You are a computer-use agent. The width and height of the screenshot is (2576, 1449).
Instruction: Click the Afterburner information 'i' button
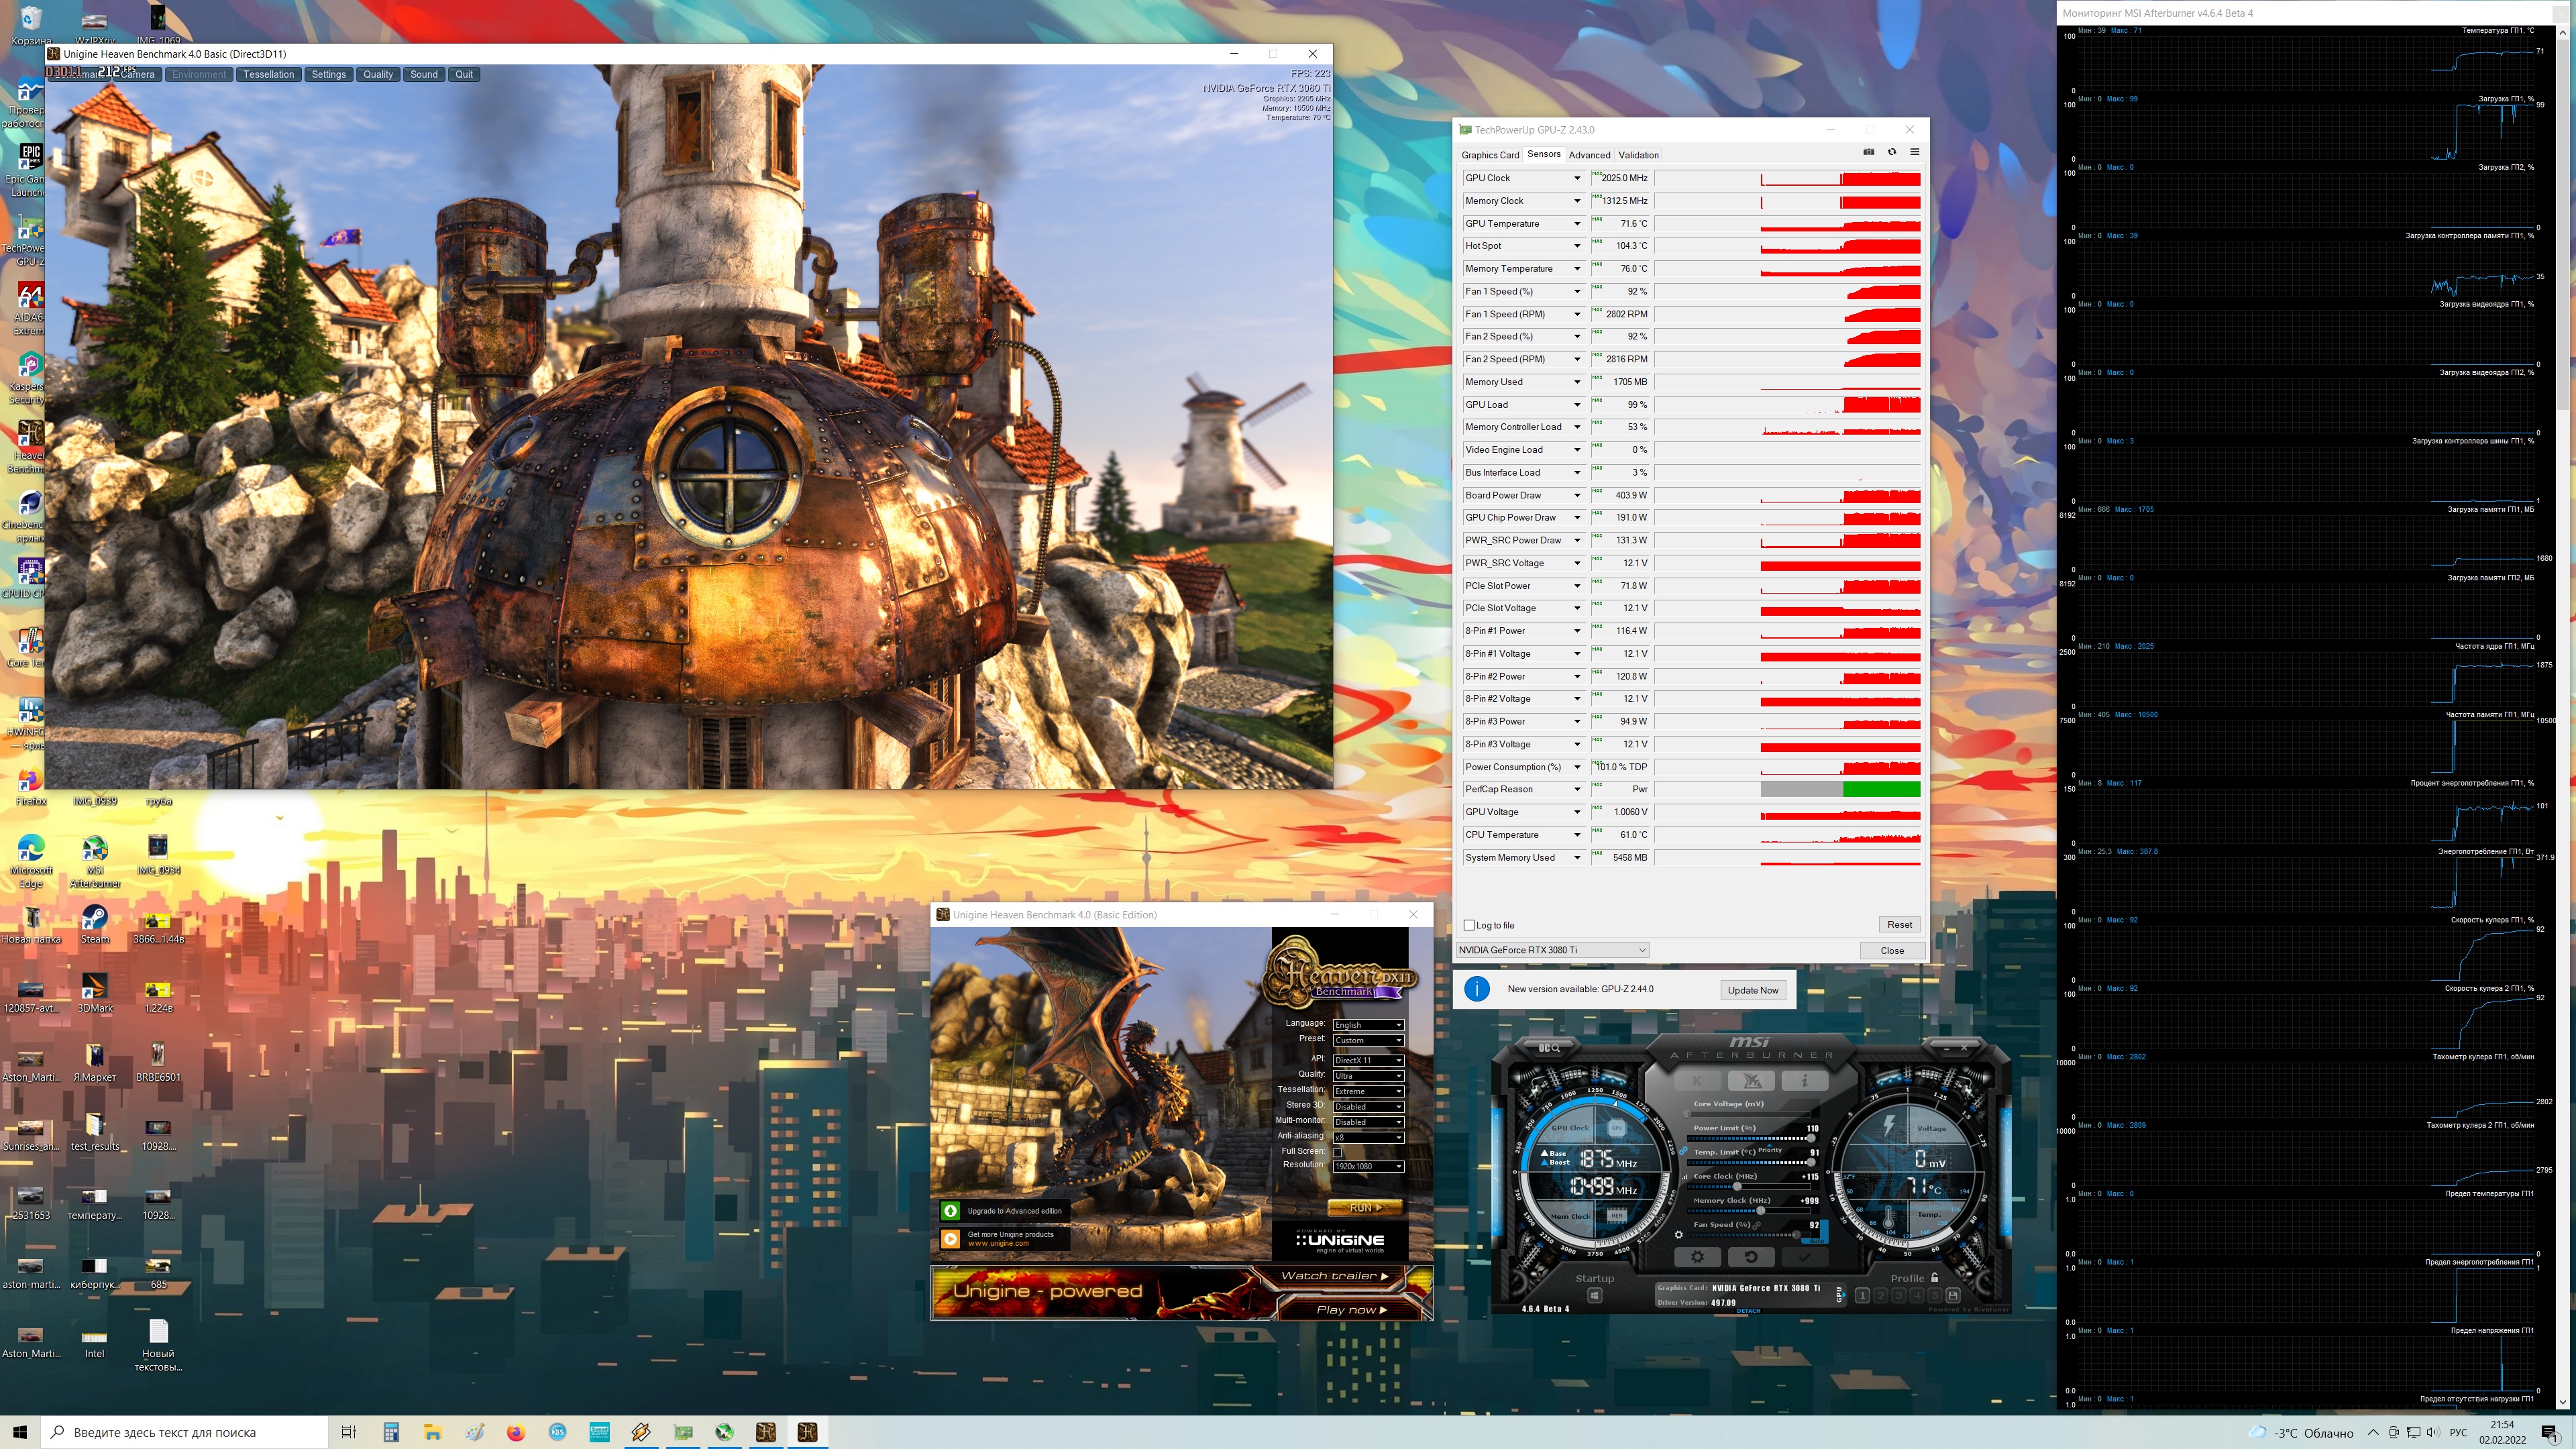[x=1804, y=1081]
